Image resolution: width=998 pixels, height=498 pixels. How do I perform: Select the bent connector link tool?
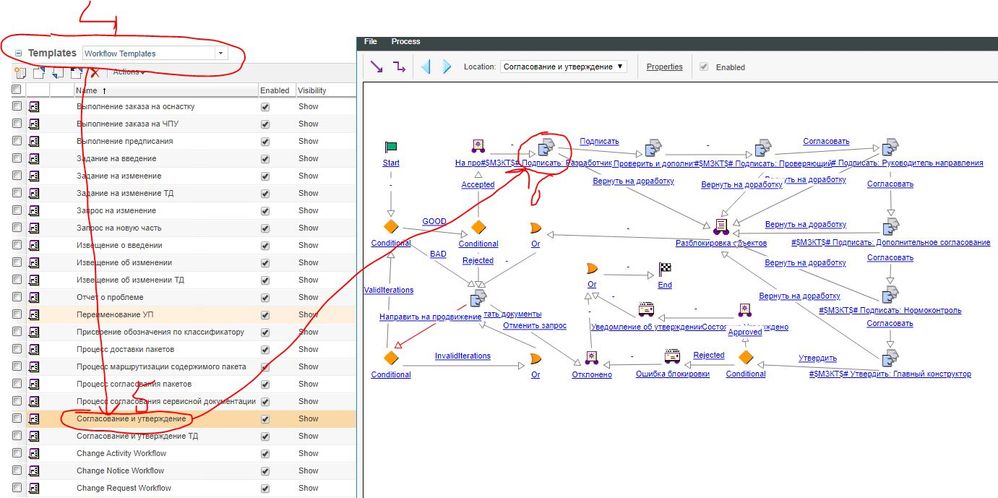click(x=398, y=66)
